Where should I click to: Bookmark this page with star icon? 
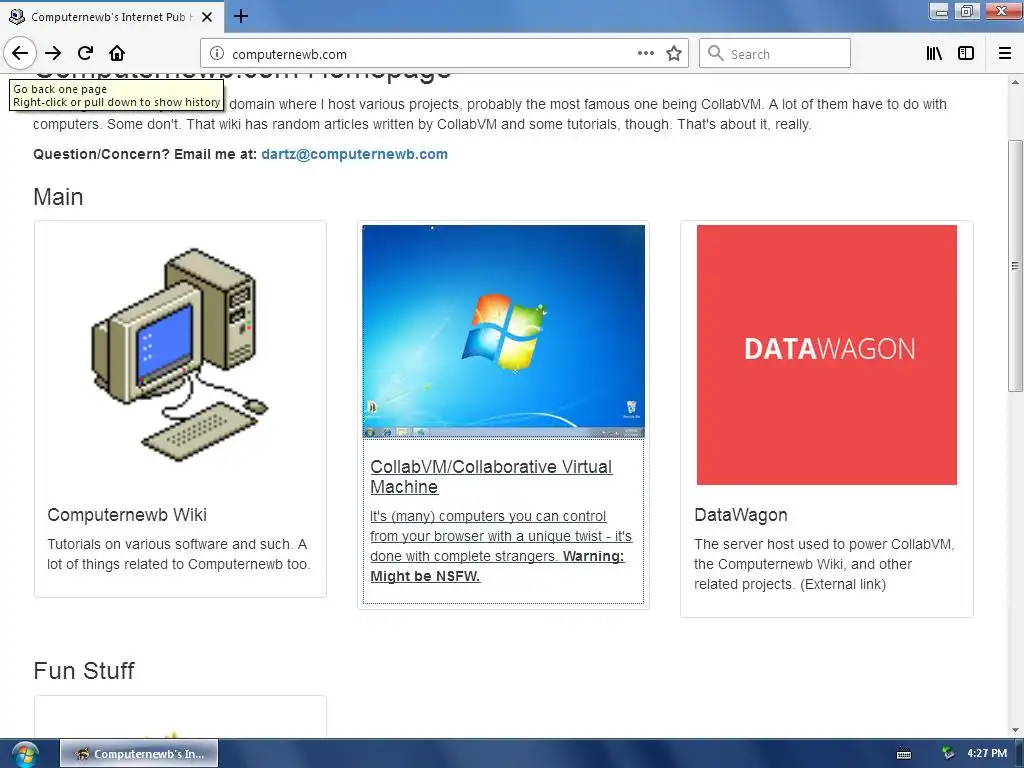(x=674, y=54)
